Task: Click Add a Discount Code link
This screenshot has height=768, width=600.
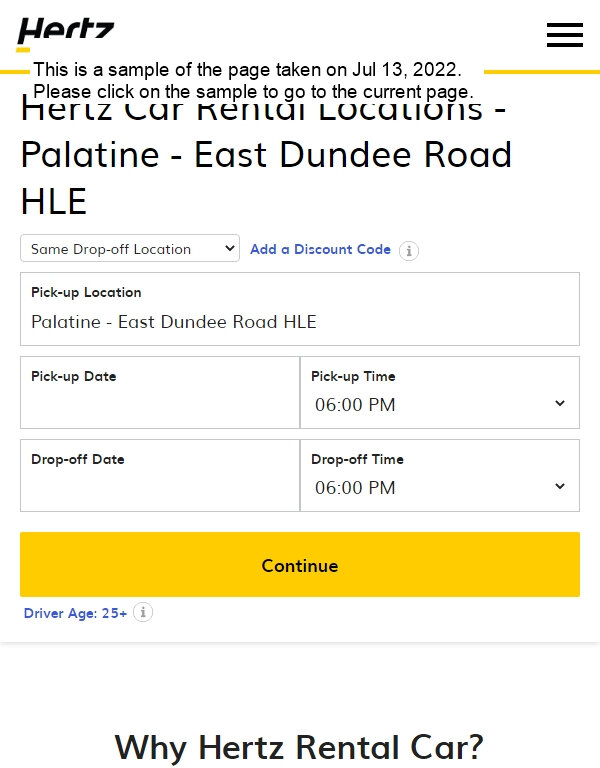Action: click(x=320, y=249)
